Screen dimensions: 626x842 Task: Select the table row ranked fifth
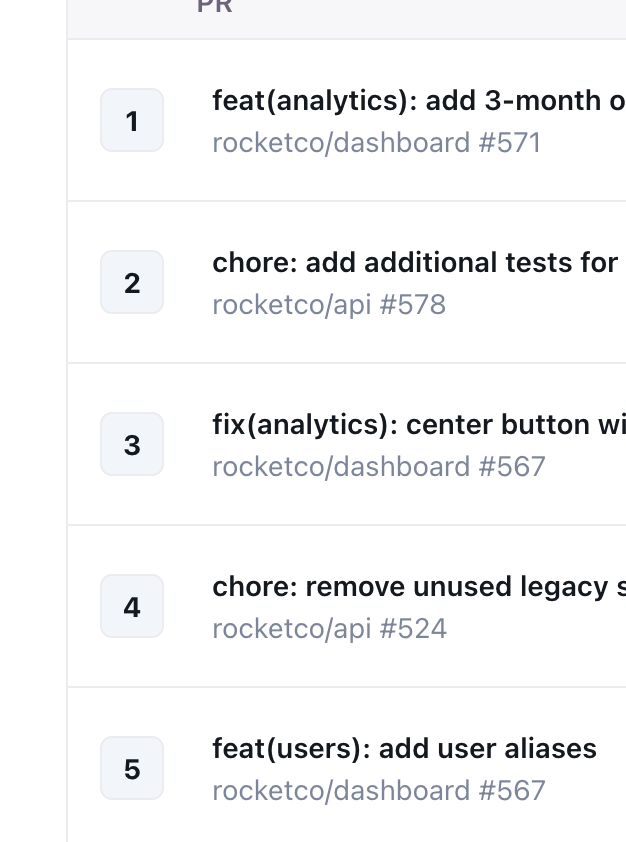[x=347, y=765]
